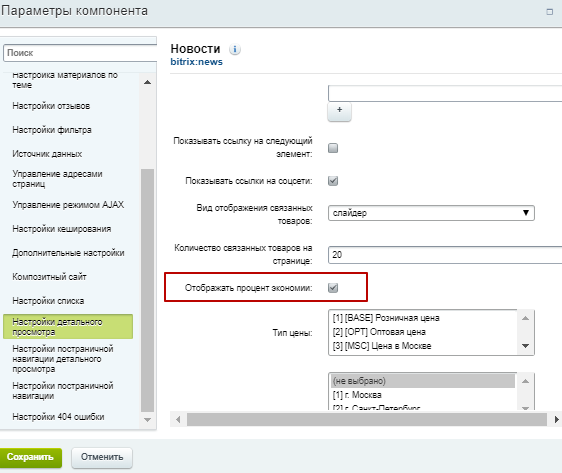The height and width of the screenshot is (473, 562).
Task: Click the info icon next to Новости
Action: pyautogui.click(x=235, y=49)
